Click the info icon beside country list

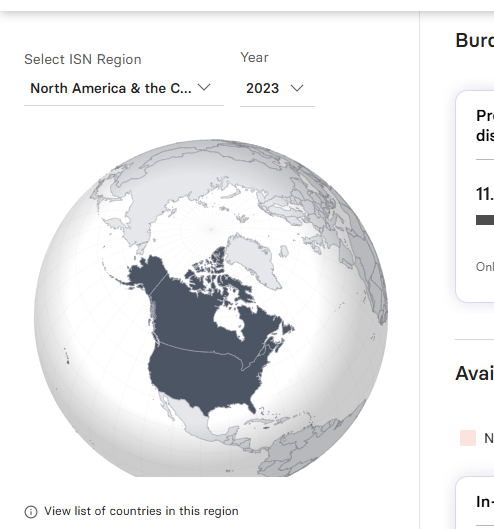pyautogui.click(x=31, y=512)
